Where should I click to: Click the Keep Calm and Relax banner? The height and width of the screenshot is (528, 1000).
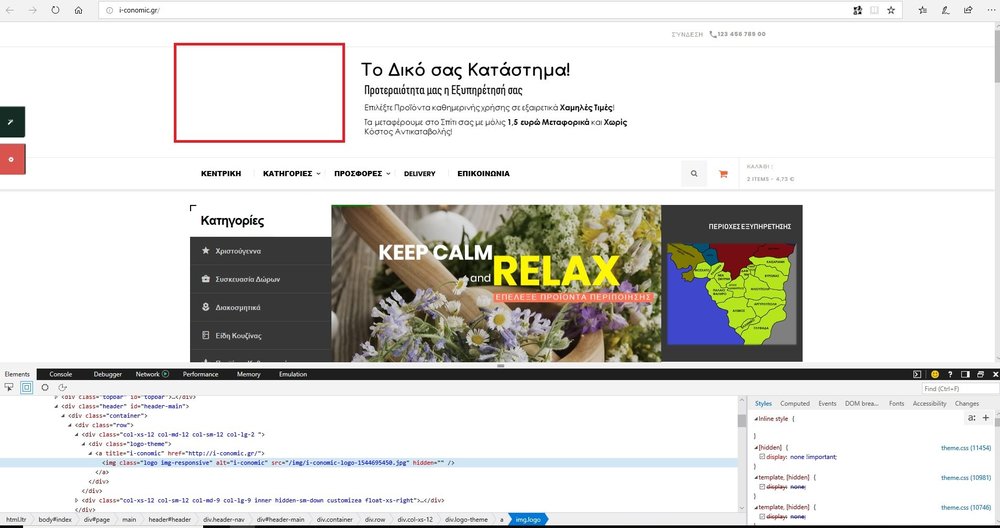pyautogui.click(x=496, y=283)
